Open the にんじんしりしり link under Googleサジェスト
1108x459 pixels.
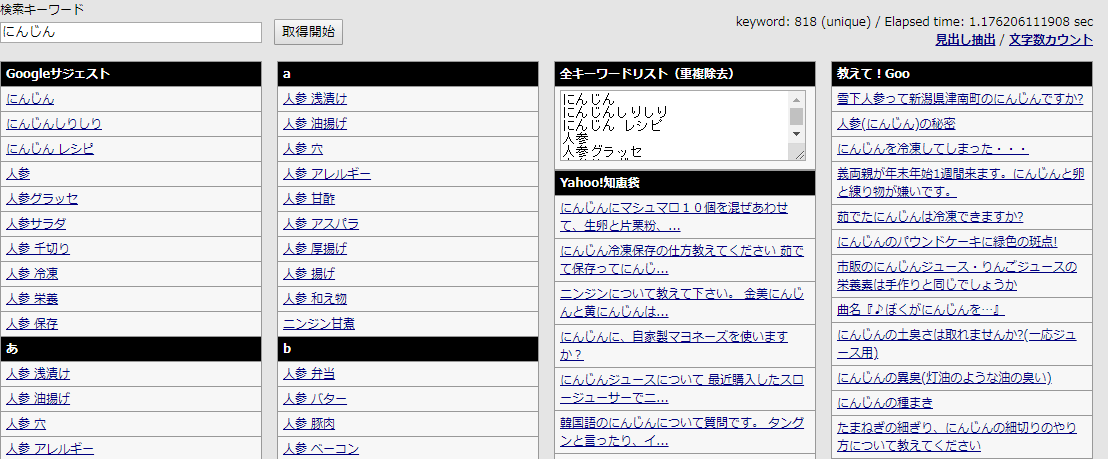pyautogui.click(x=54, y=124)
